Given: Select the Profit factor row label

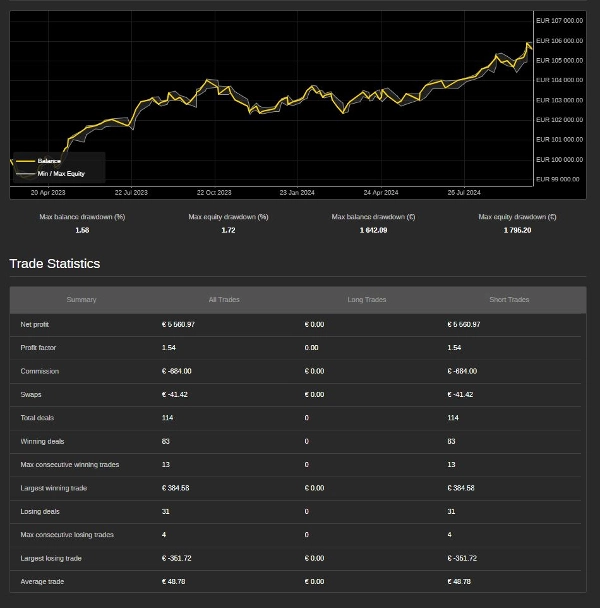Looking at the screenshot, I should (38, 348).
